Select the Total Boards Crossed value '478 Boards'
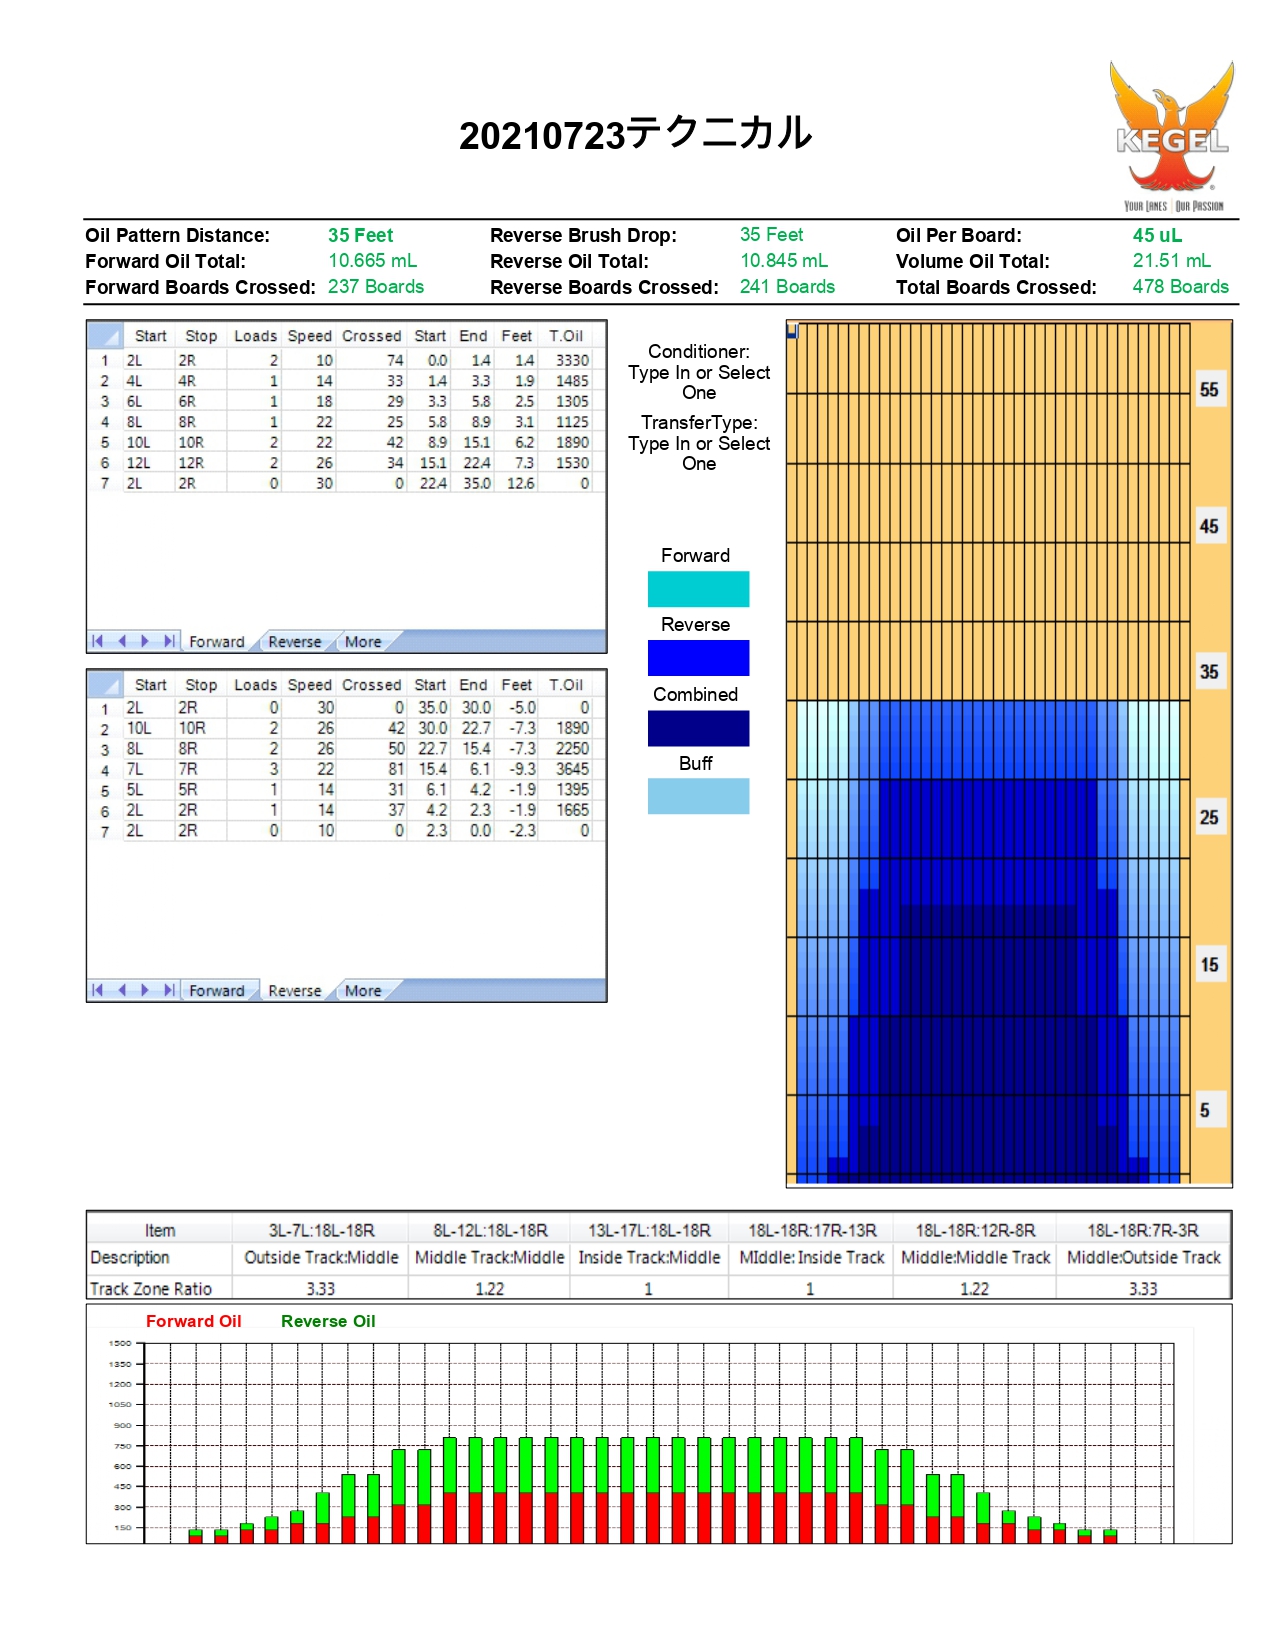The width and height of the screenshot is (1275, 1650). (1181, 287)
